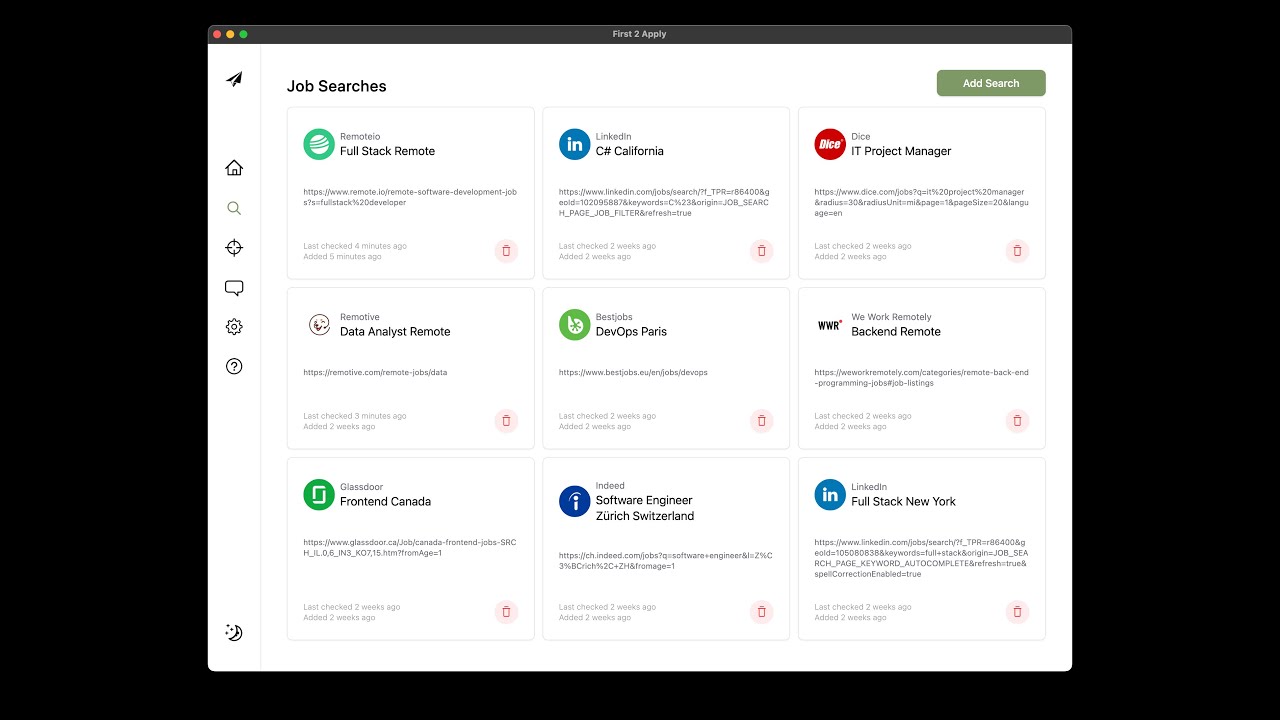The width and height of the screenshot is (1280, 720).
Task: Delete the Frontend Canada search
Action: [506, 612]
